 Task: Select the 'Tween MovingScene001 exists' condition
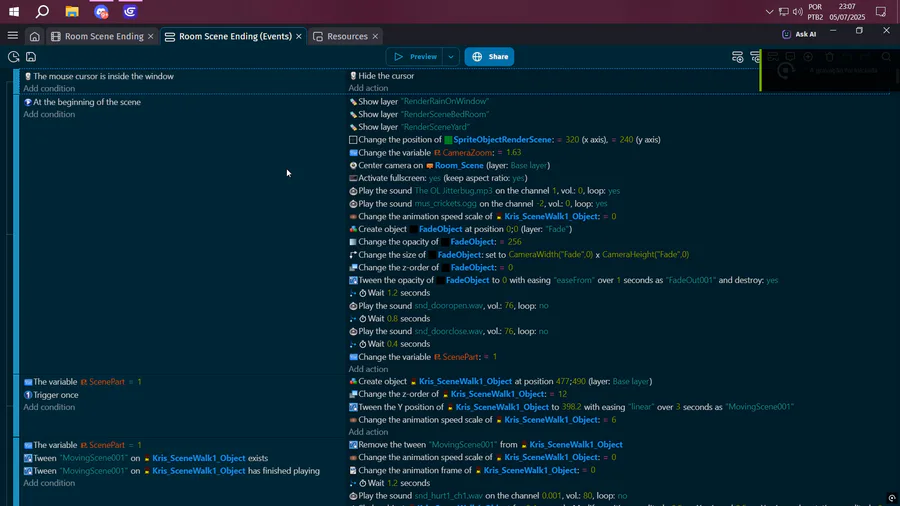click(146, 458)
